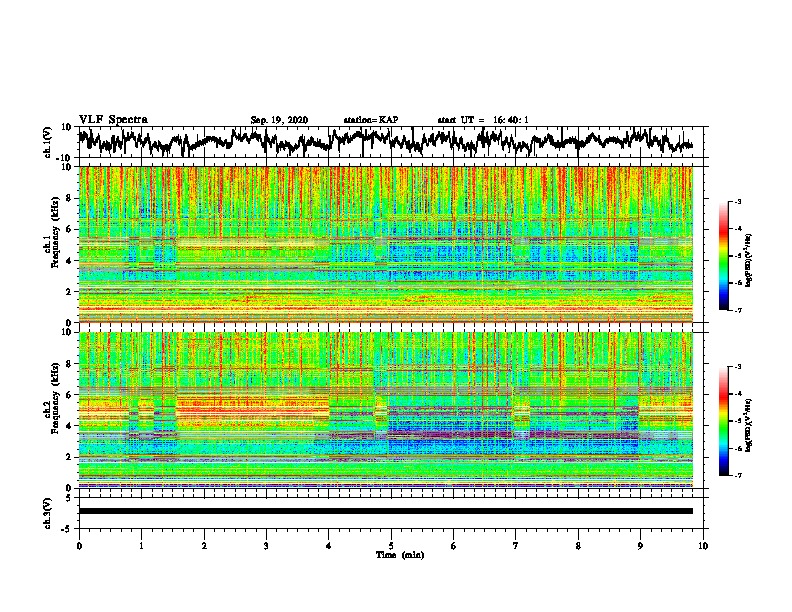This screenshot has width=792, height=612.
Task: Click the 1 tick label on the time axis
Action: click(x=141, y=546)
